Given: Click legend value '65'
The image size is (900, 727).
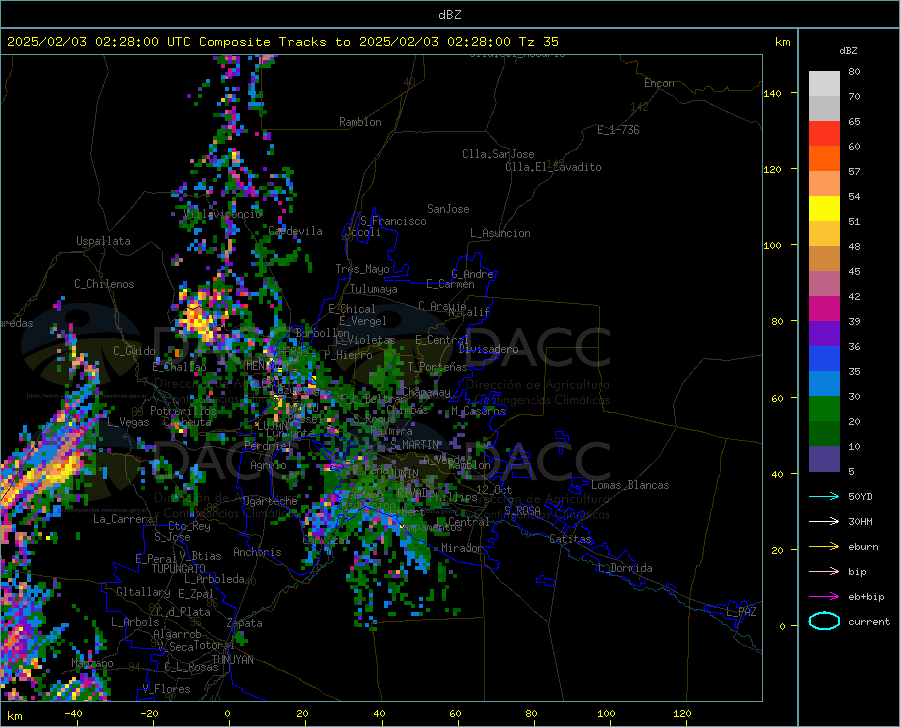Looking at the screenshot, I should (854, 122).
